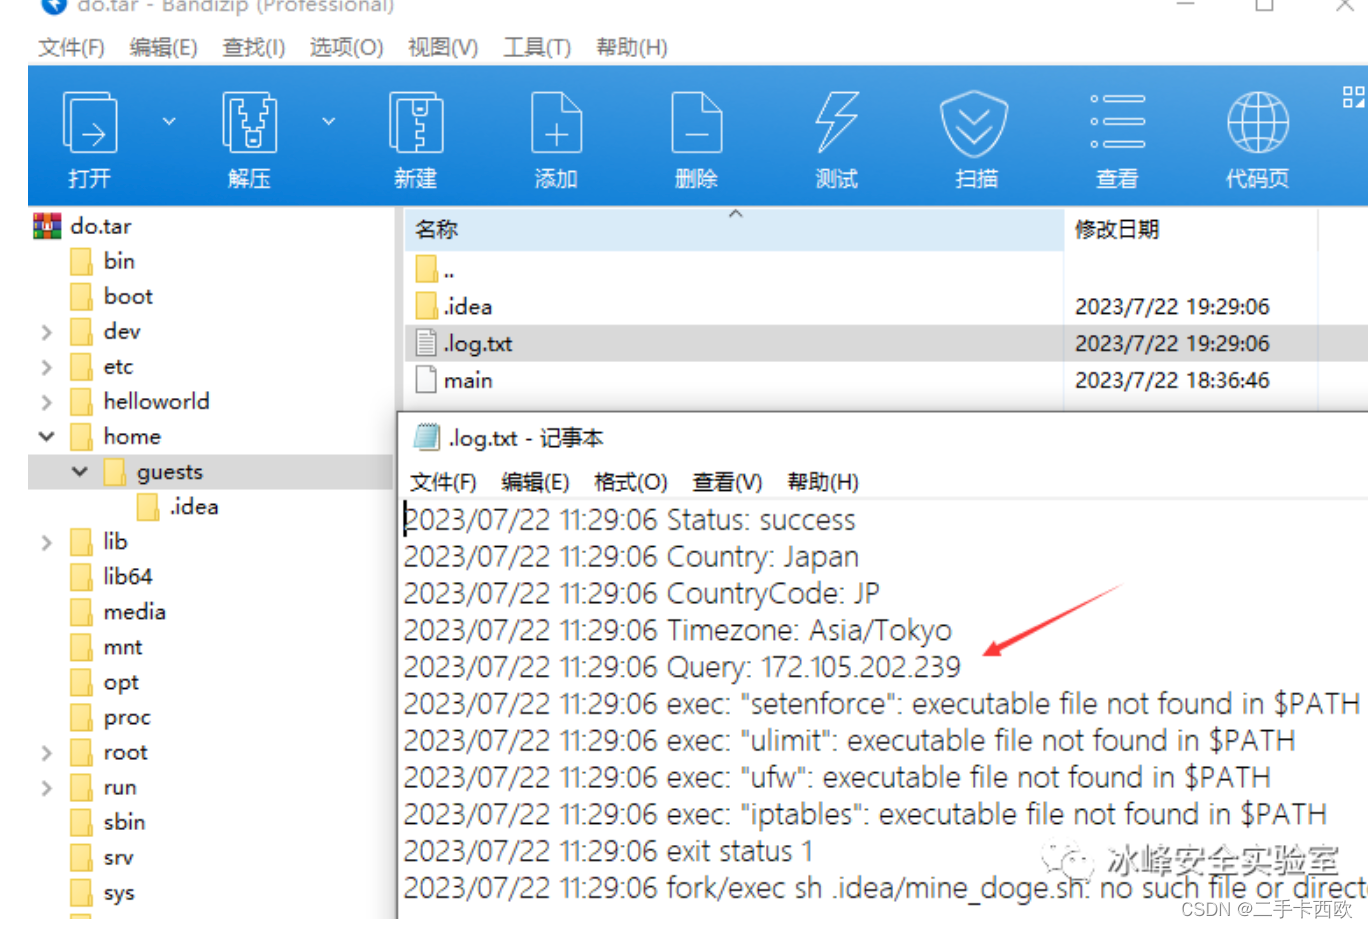Open Bandizip 帮助(H) menu

pyautogui.click(x=631, y=47)
